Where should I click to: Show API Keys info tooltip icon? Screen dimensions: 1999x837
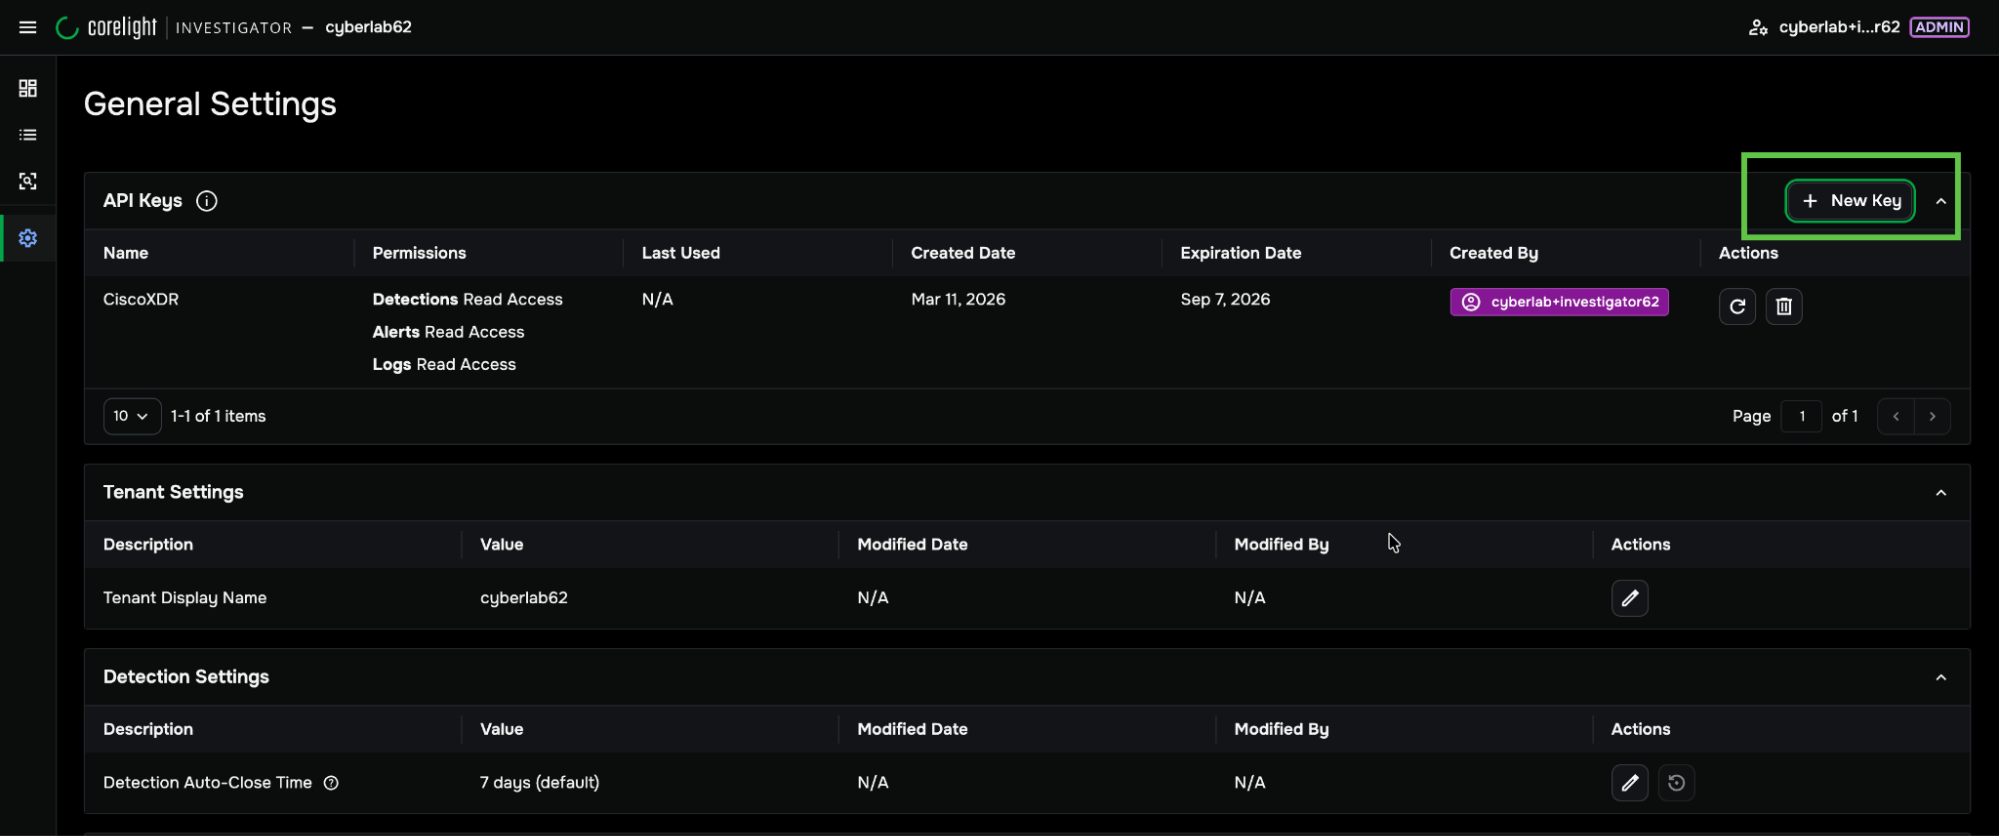click(x=207, y=201)
